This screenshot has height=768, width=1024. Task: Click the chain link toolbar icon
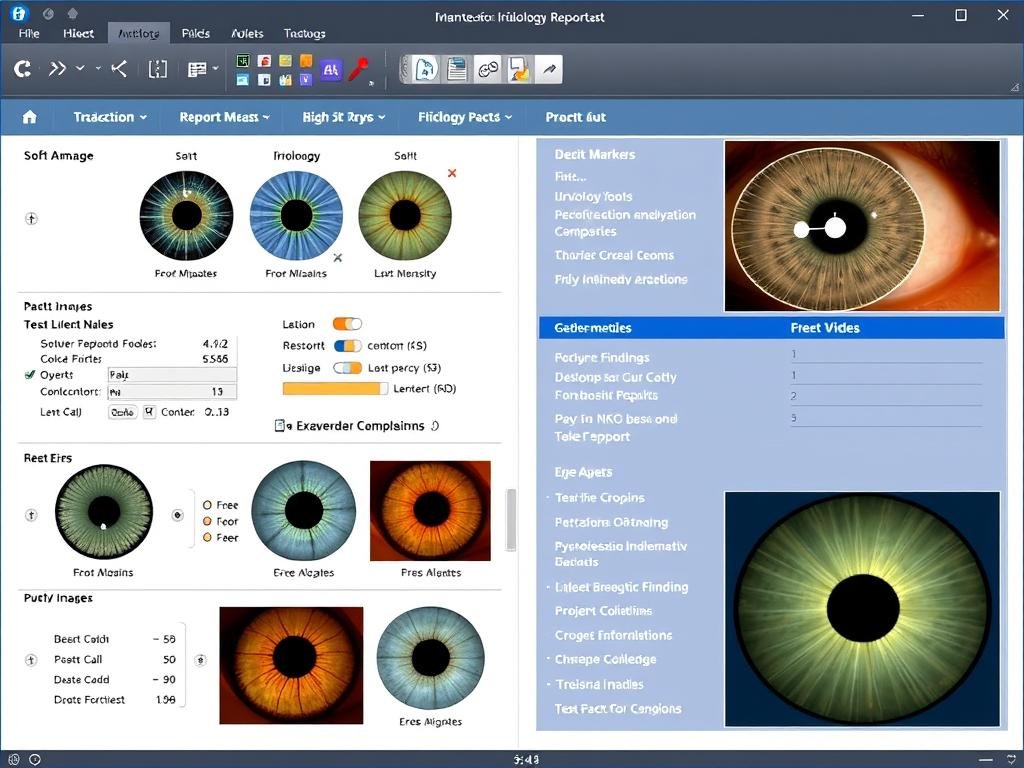[488, 69]
